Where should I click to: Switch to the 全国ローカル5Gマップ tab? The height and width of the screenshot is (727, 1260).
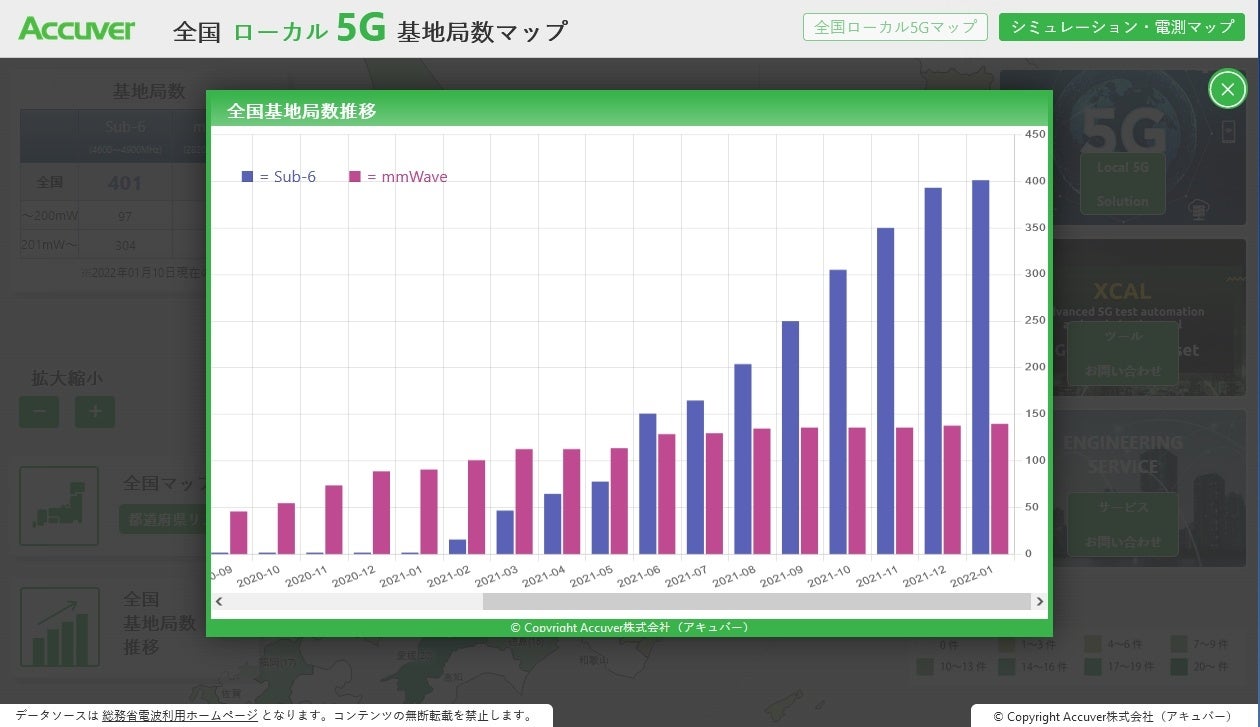[894, 27]
